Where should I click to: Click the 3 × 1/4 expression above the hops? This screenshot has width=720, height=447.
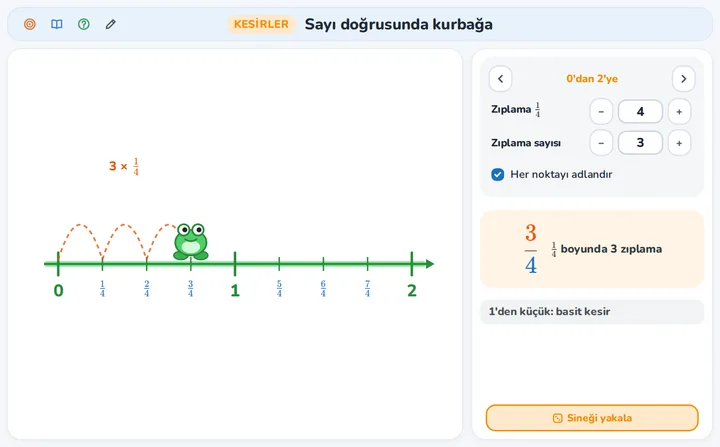pos(124,166)
